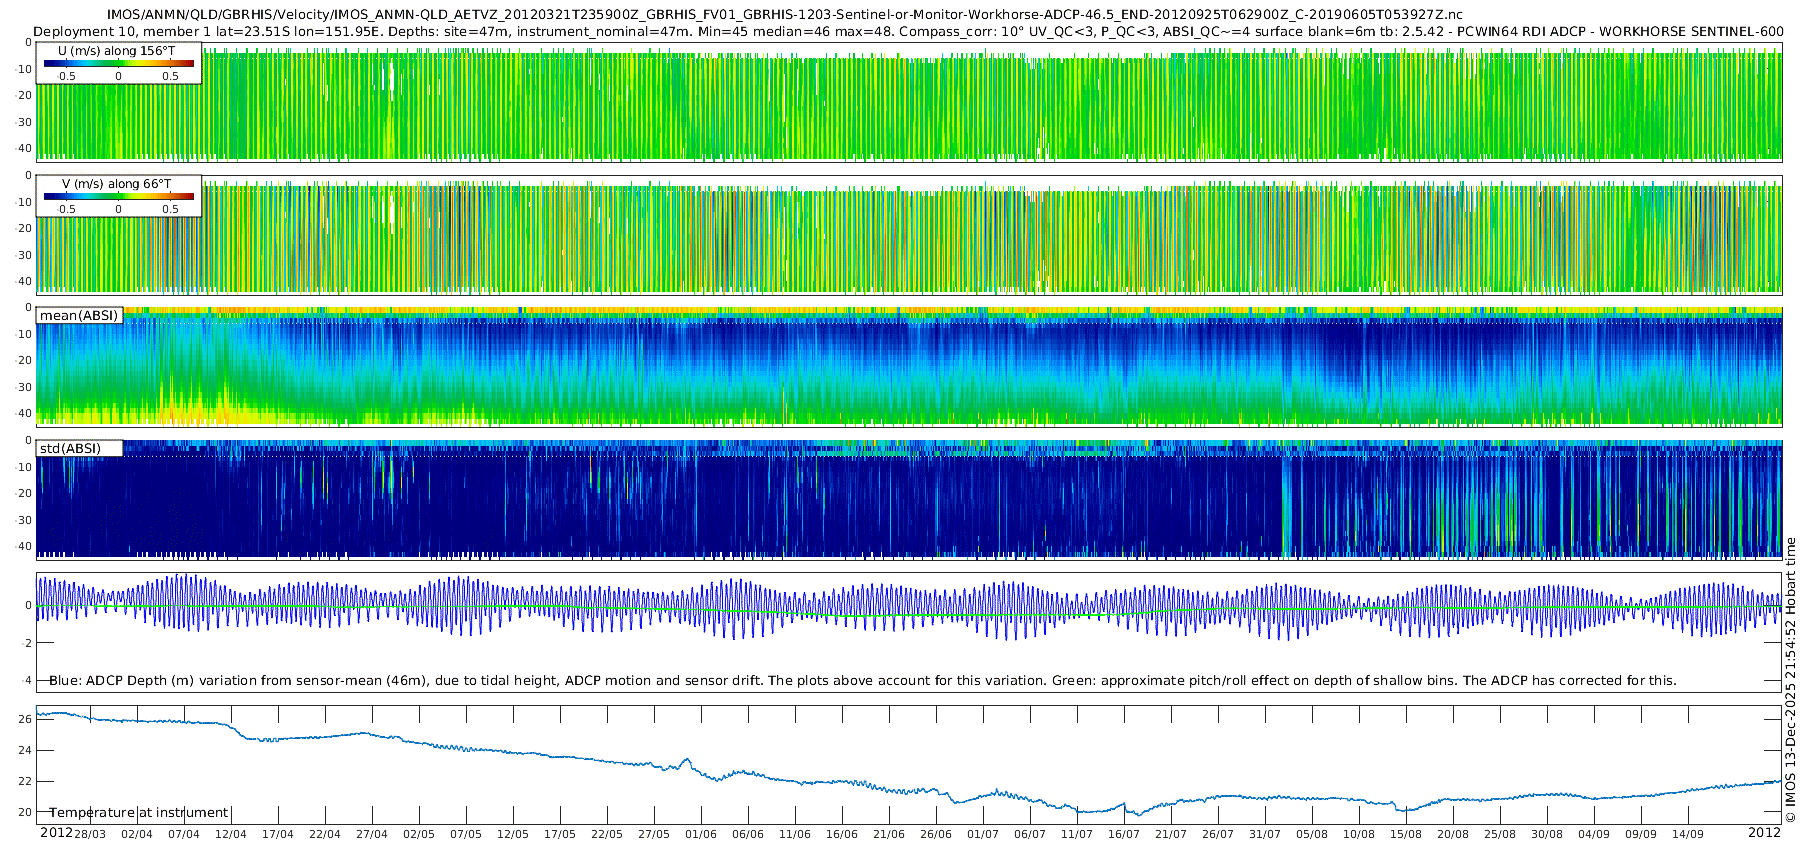Click the 2012 year label at bottom-left
The height and width of the screenshot is (850, 1800).
pyautogui.click(x=56, y=833)
